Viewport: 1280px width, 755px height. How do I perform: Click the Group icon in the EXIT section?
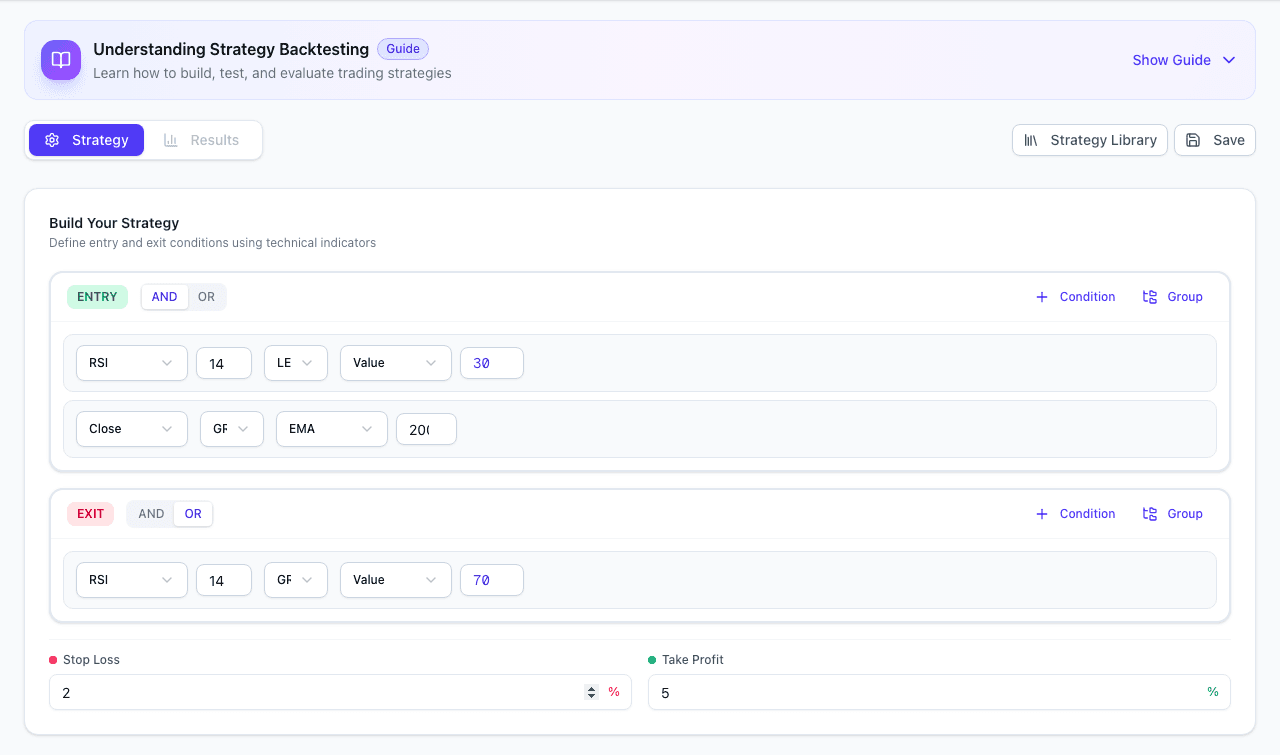[x=1151, y=513]
